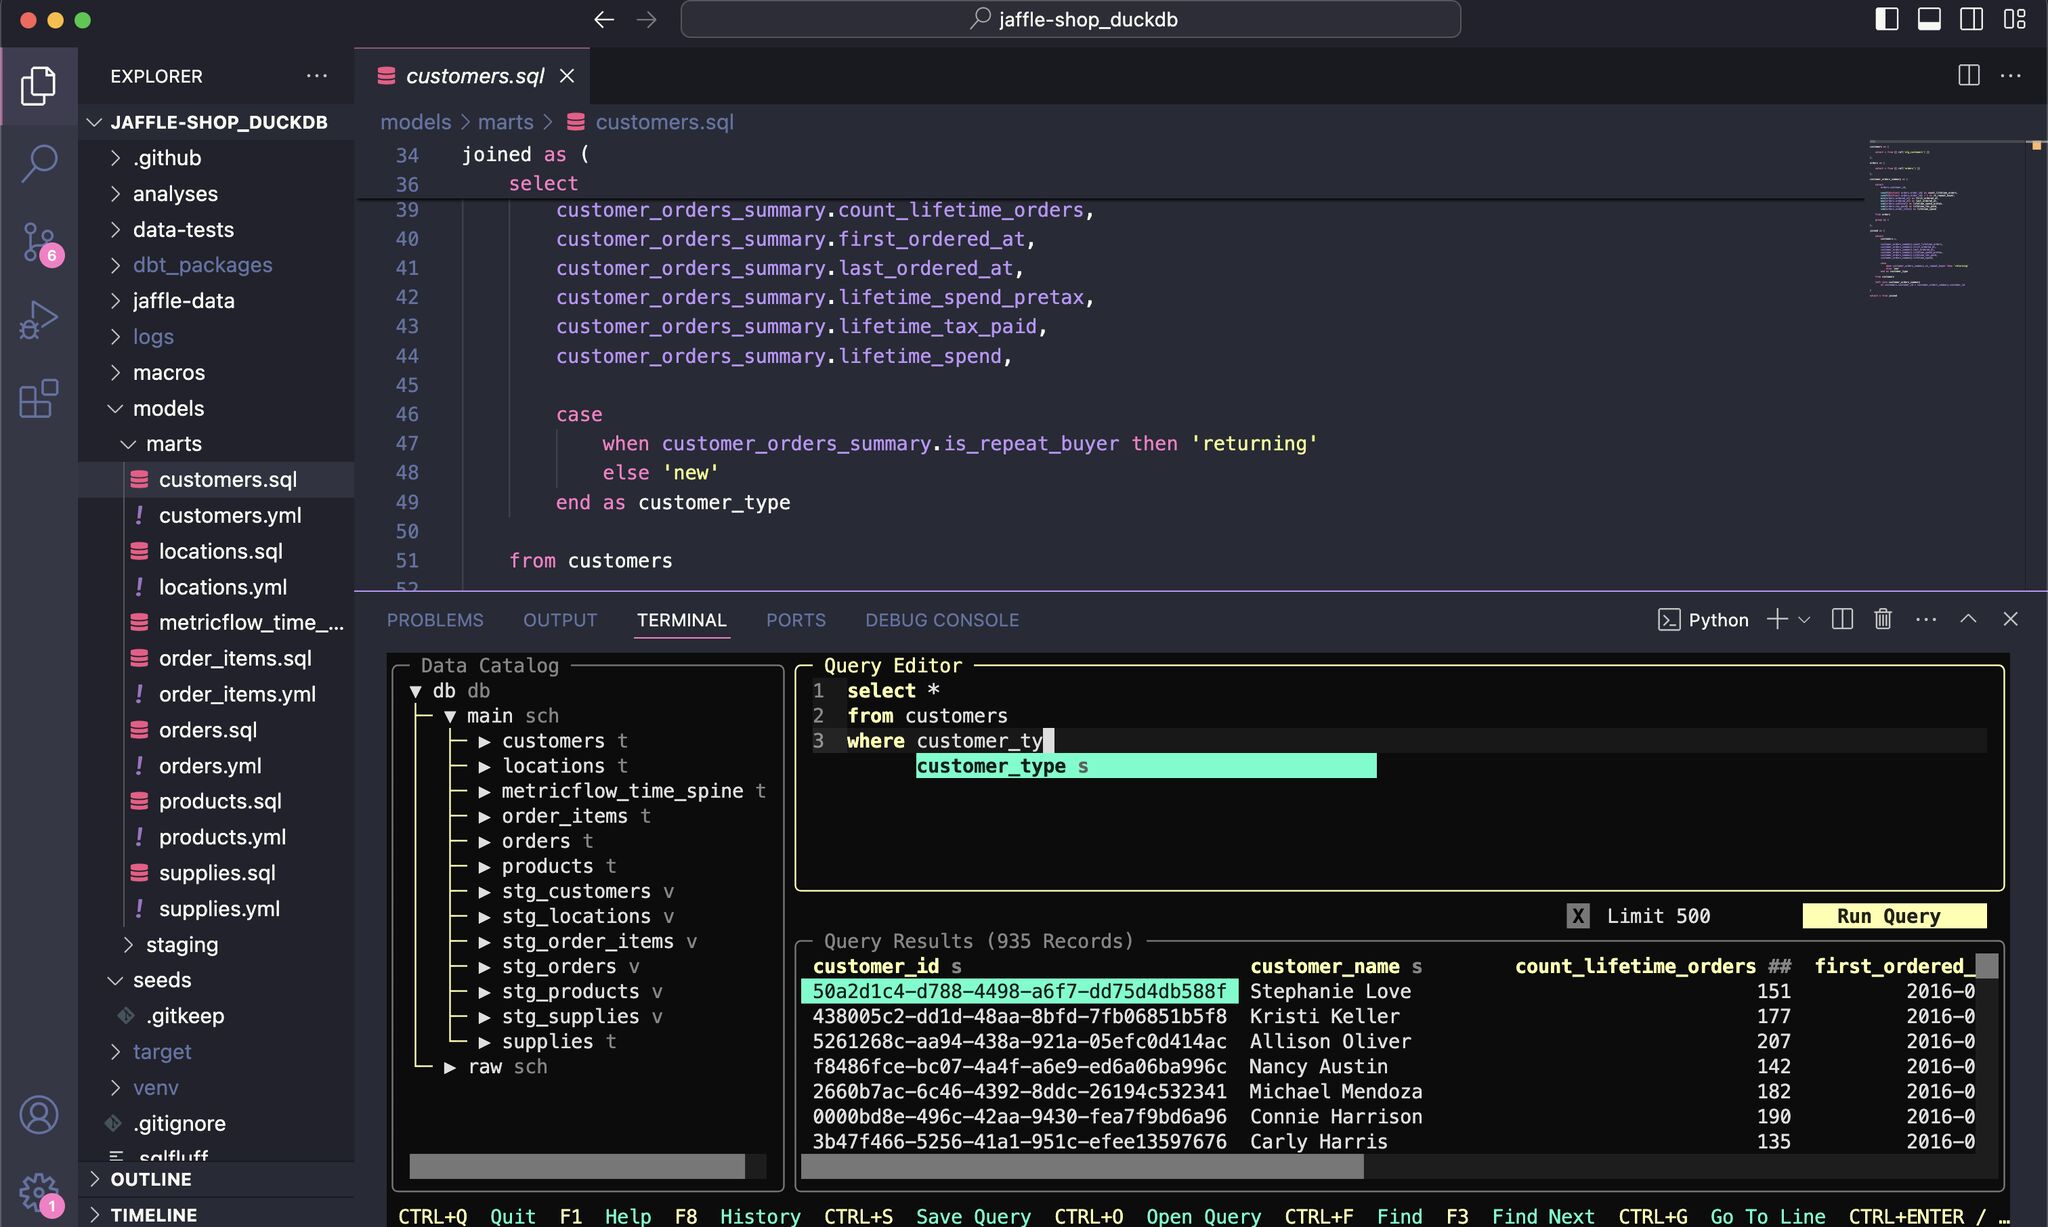The image size is (2048, 1227).
Task: Accept the customer_type autocomplete suggestion
Action: click(1146, 766)
